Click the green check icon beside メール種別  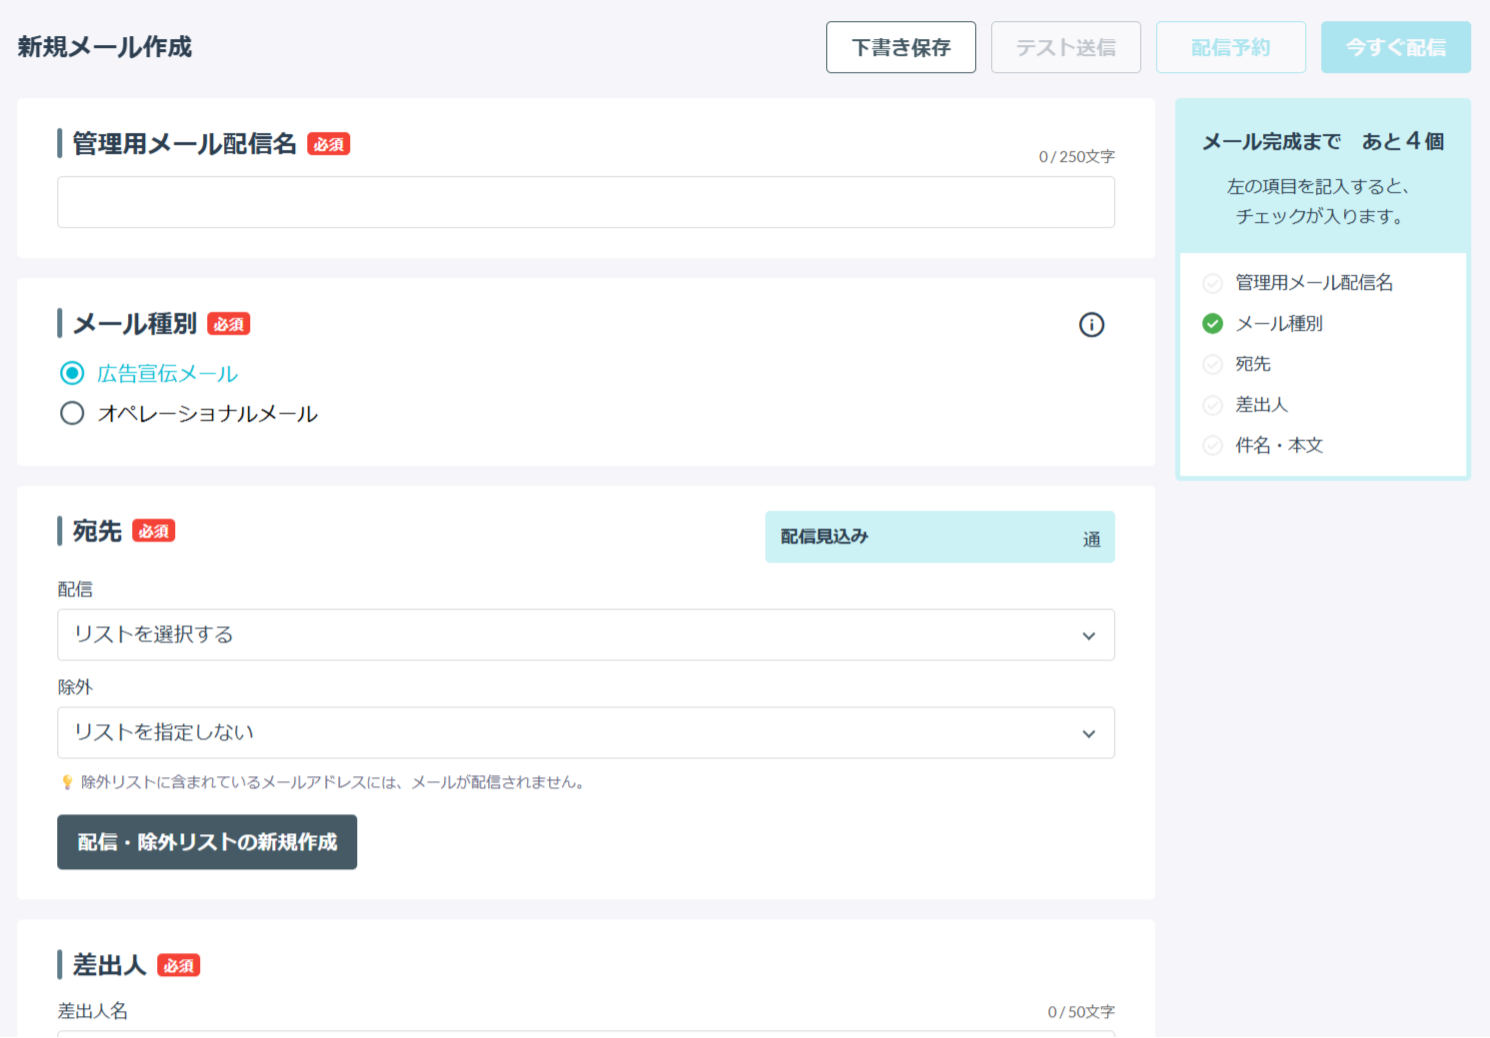pyautogui.click(x=1212, y=324)
